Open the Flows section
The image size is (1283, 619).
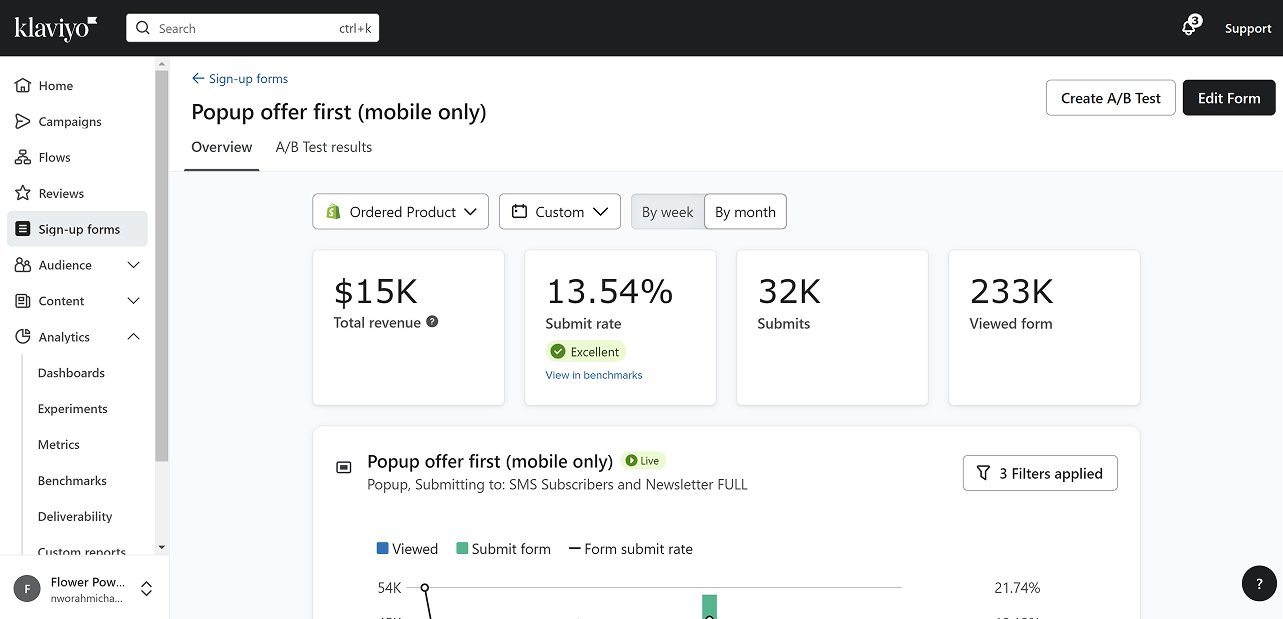click(54, 158)
